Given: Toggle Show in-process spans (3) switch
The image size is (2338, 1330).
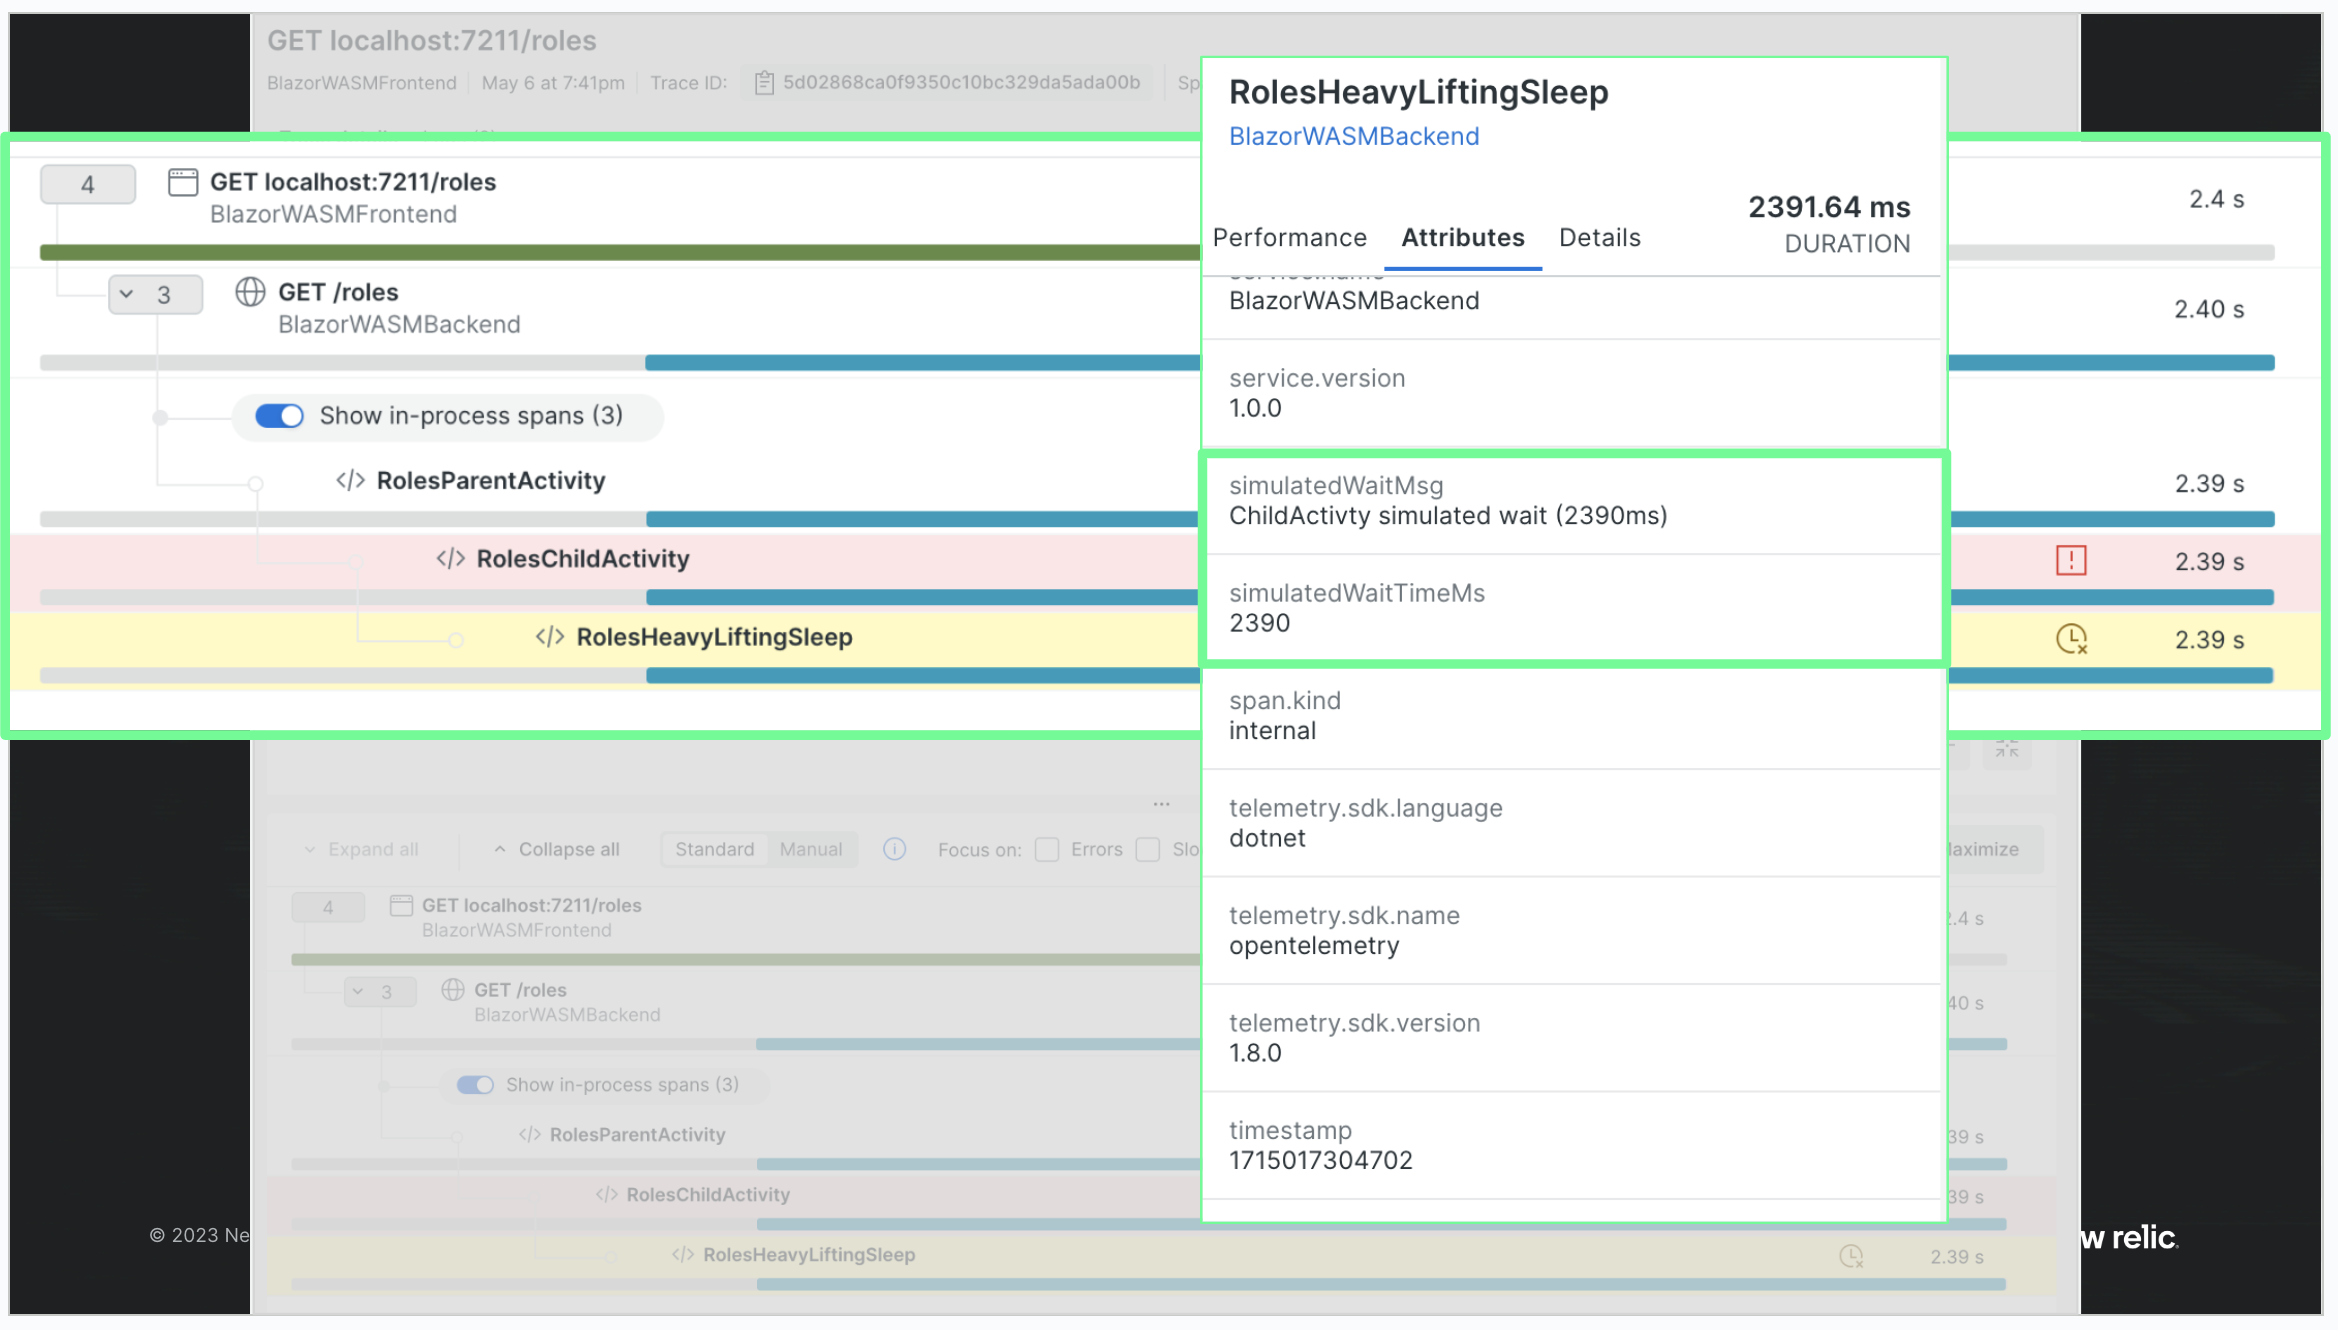Looking at the screenshot, I should [279, 416].
